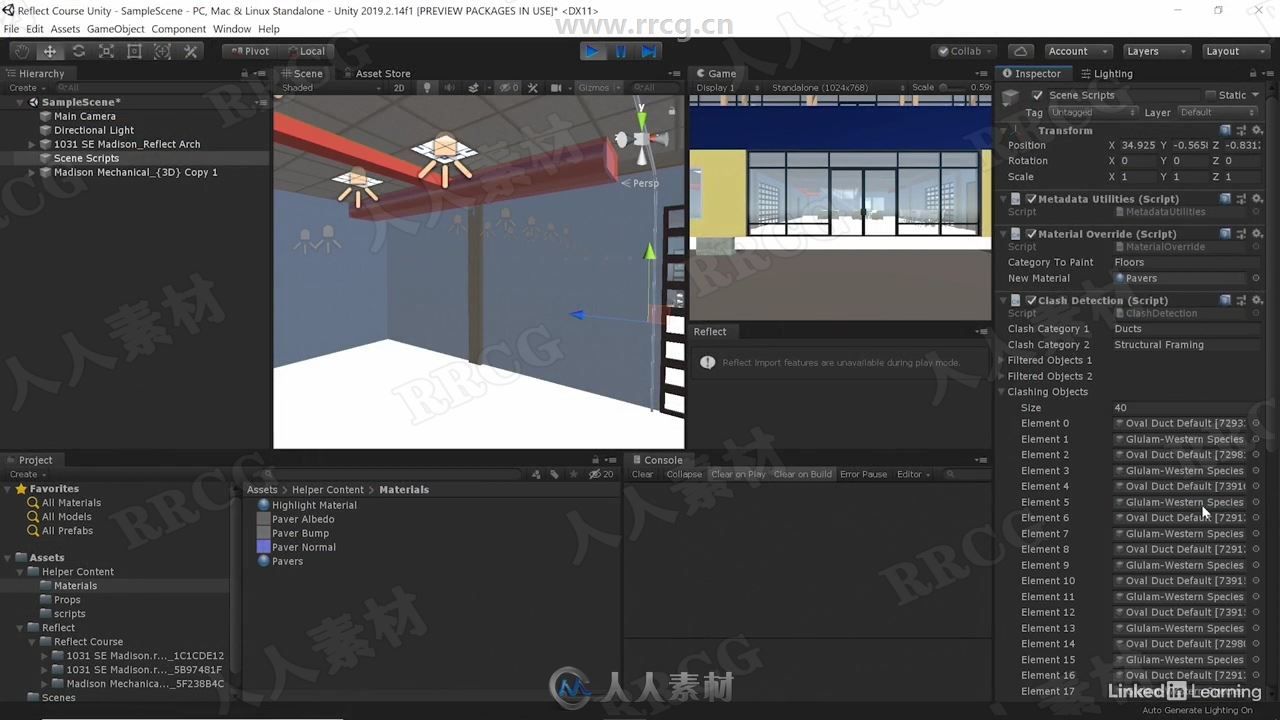
Task: Click the Project search by type icon
Action: coord(537,474)
